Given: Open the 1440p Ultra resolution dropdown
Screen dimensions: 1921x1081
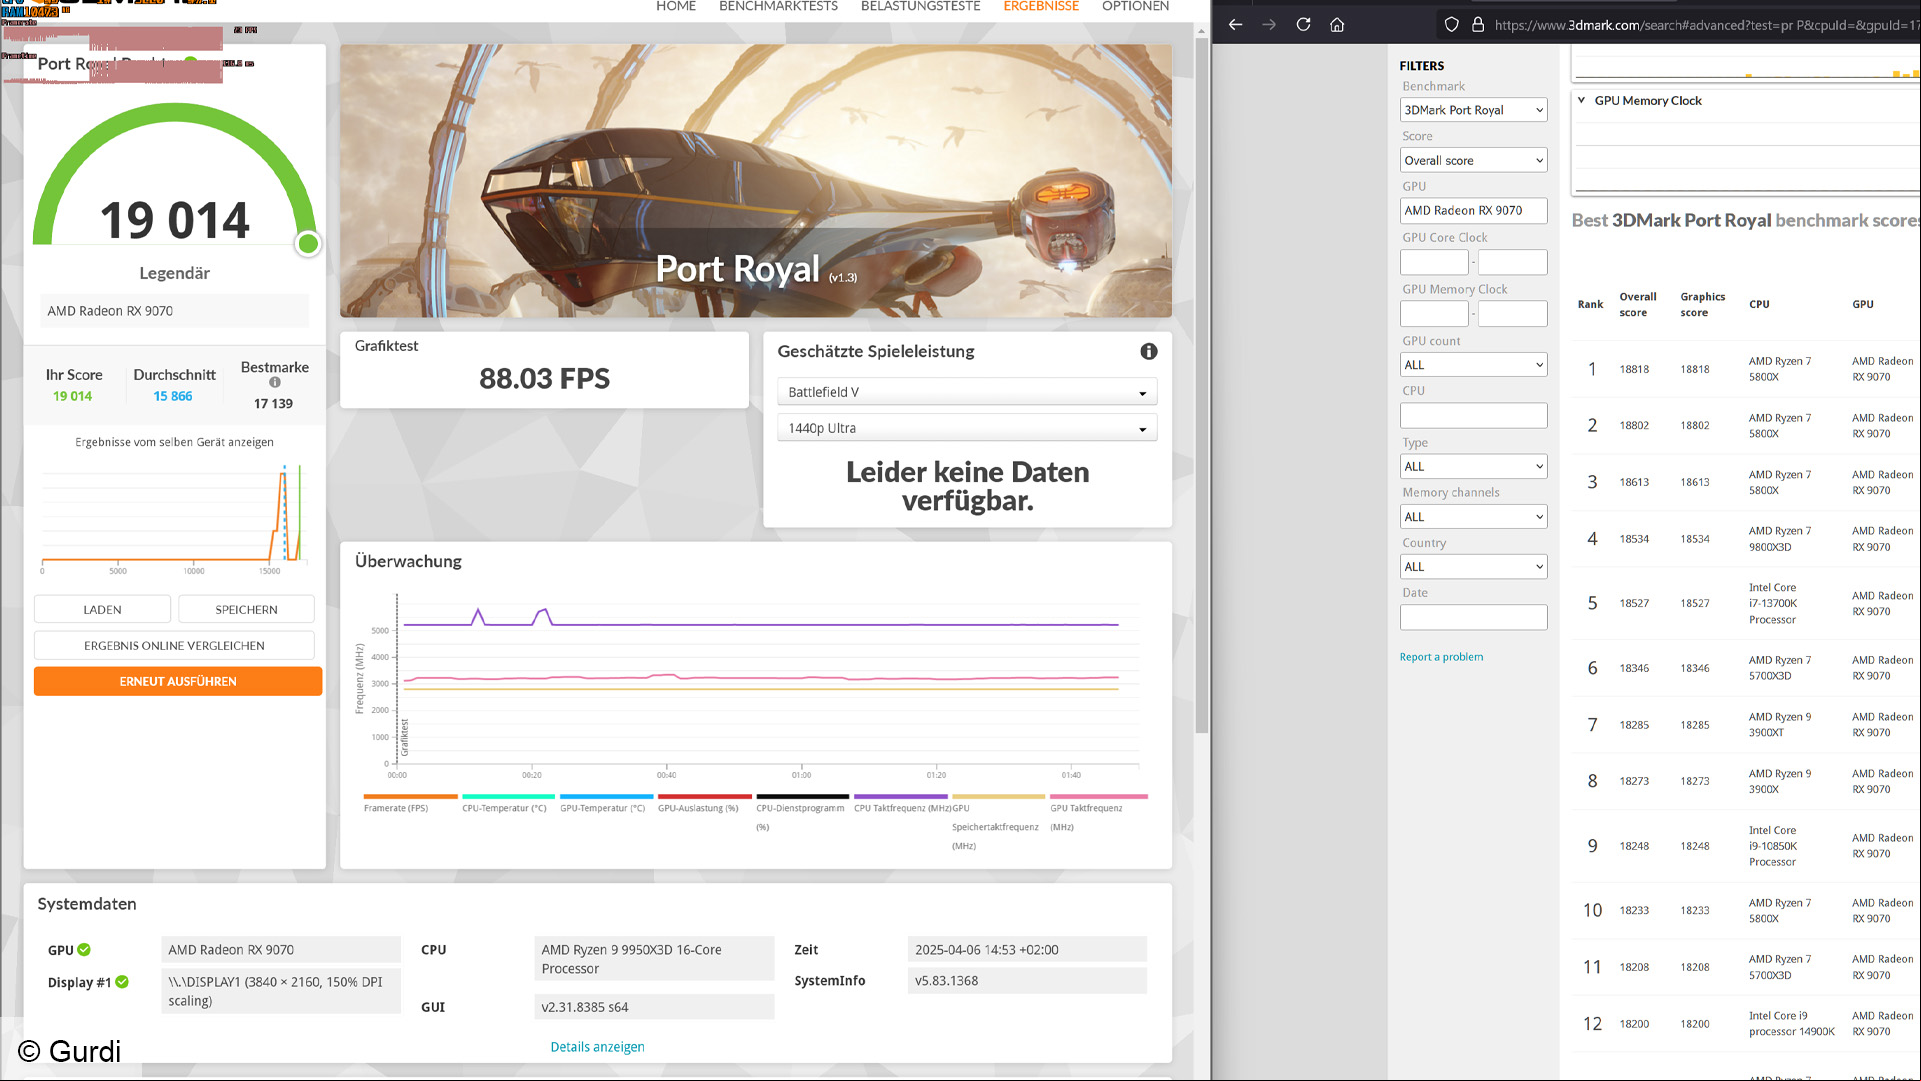Looking at the screenshot, I should 967,428.
